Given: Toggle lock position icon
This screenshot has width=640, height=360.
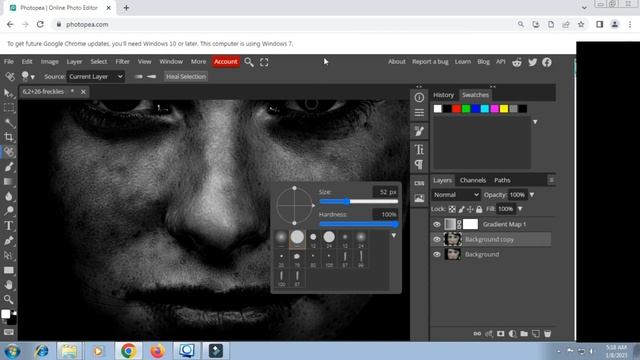Looking at the screenshot, I should coord(470,209).
